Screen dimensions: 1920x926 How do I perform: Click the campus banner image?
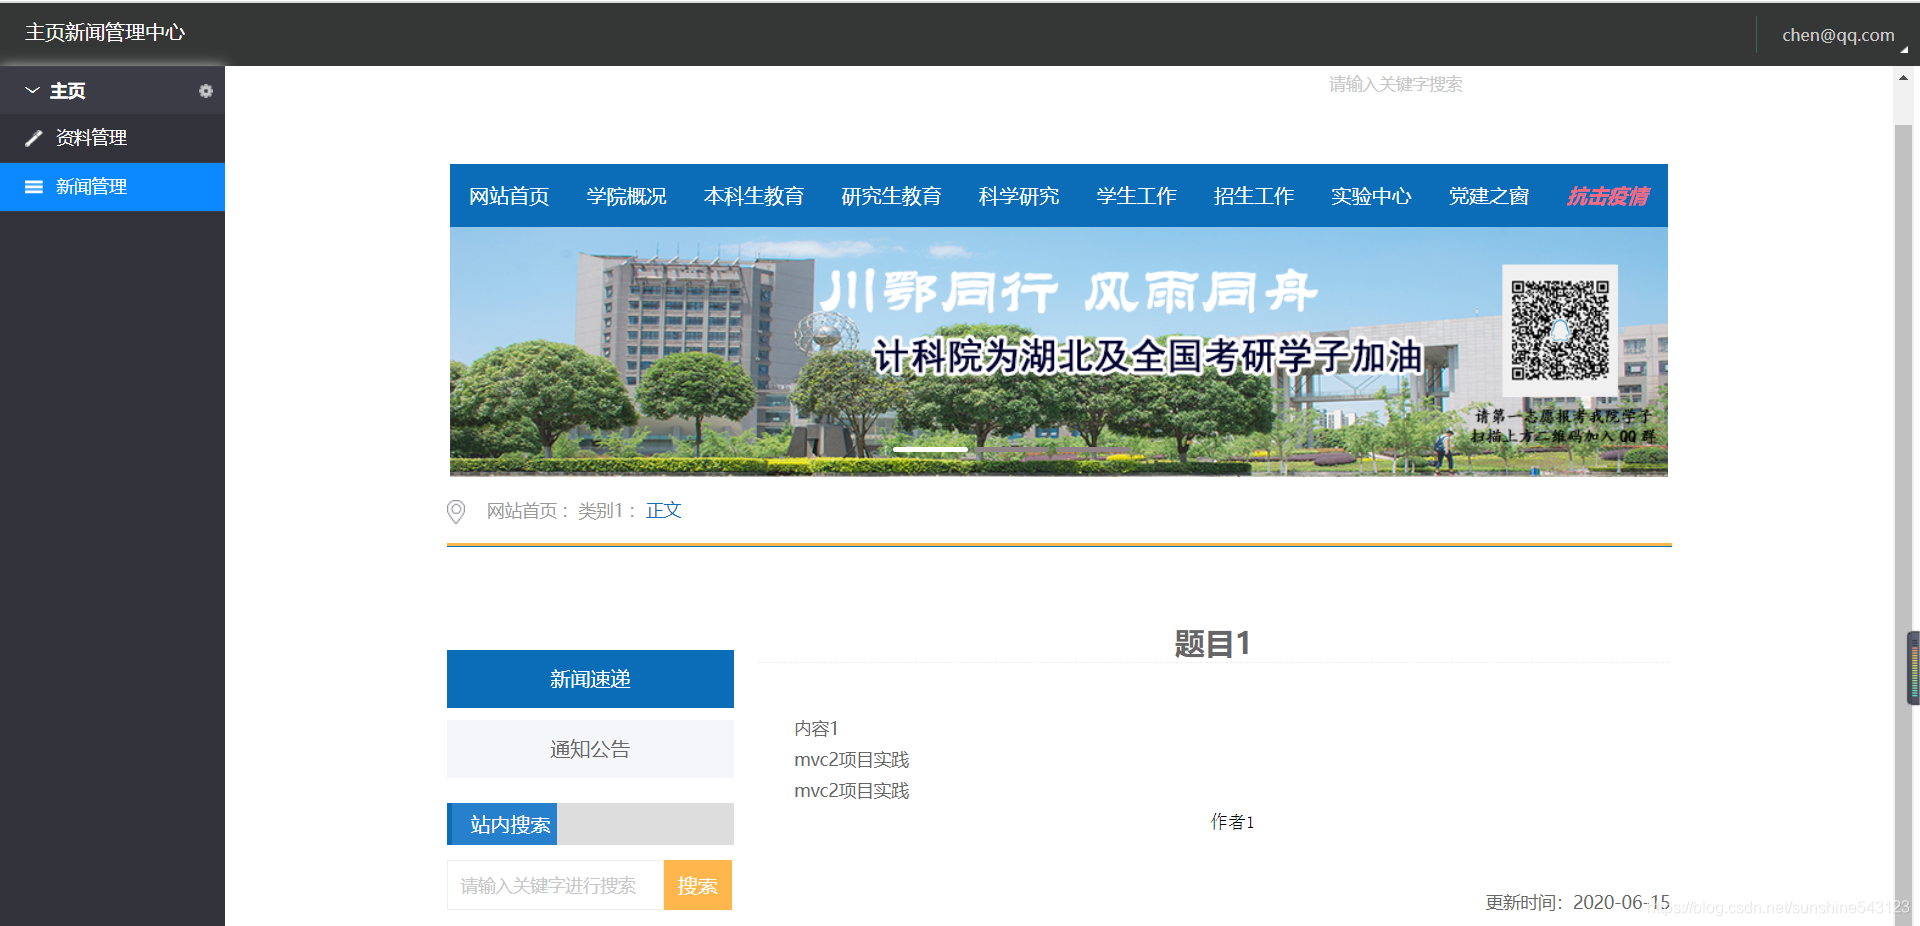(x=1058, y=351)
